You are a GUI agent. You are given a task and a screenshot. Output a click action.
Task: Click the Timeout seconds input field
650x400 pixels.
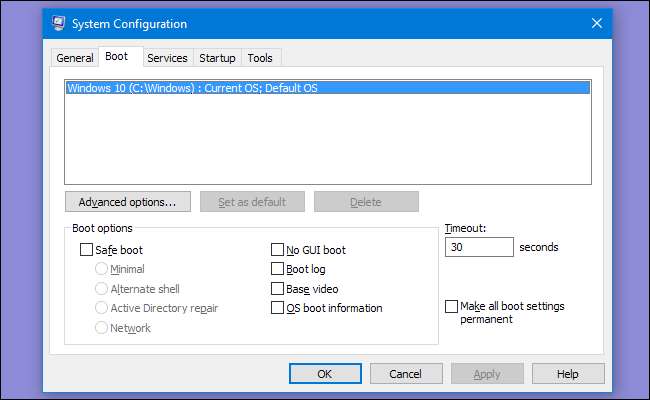[x=479, y=247]
